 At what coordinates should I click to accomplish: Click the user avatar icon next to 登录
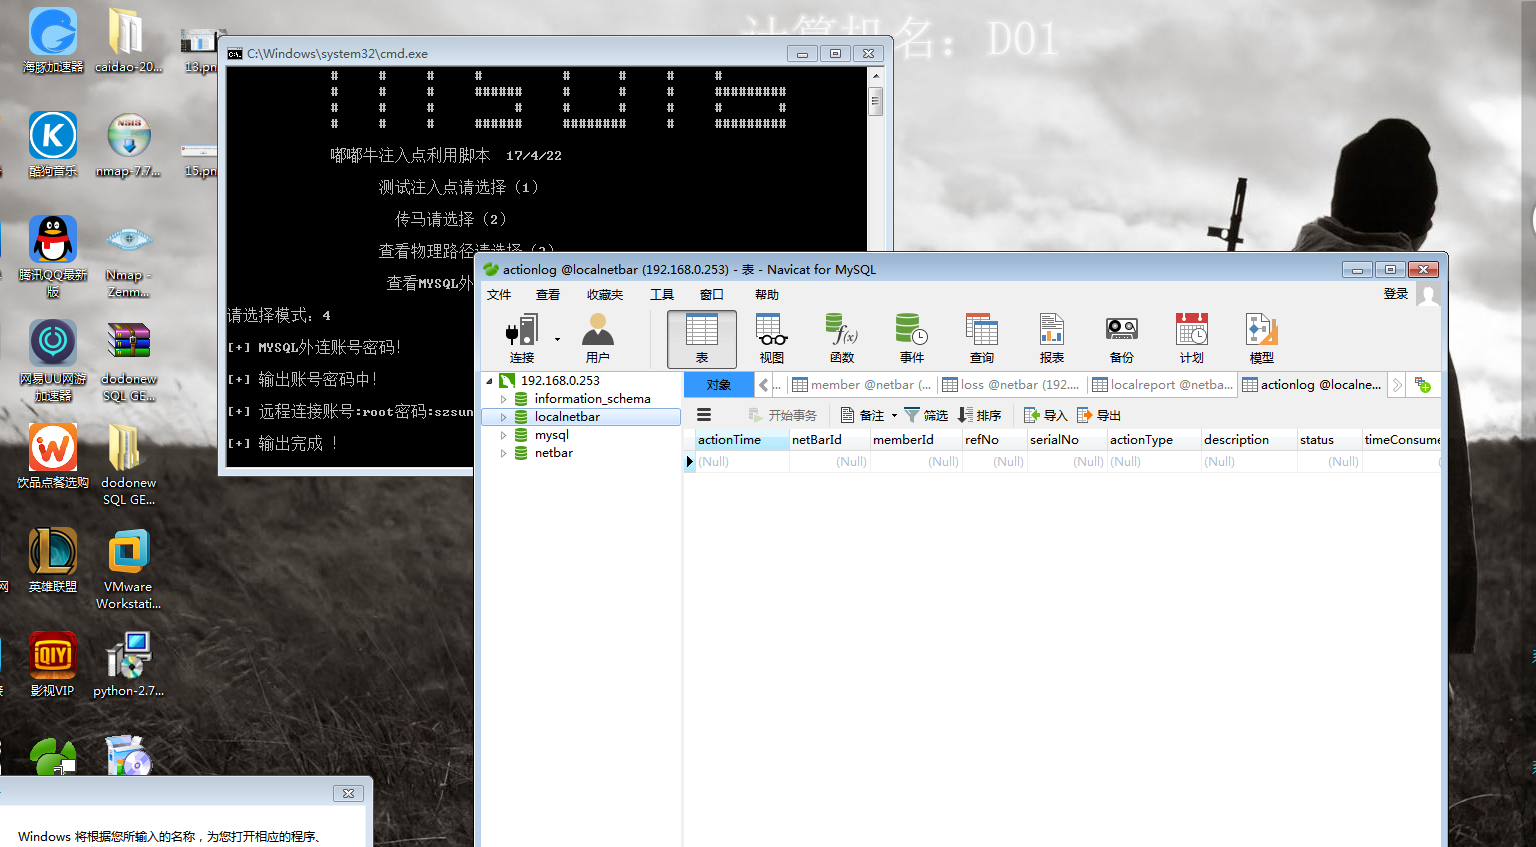click(x=1428, y=295)
